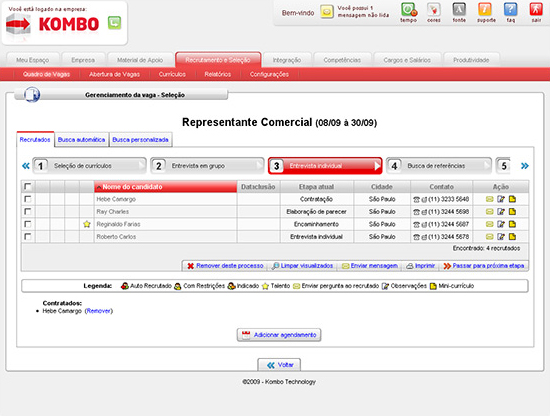Open mini-currículo icon for Reginaldo Farias
The height and width of the screenshot is (416, 550).
512,224
